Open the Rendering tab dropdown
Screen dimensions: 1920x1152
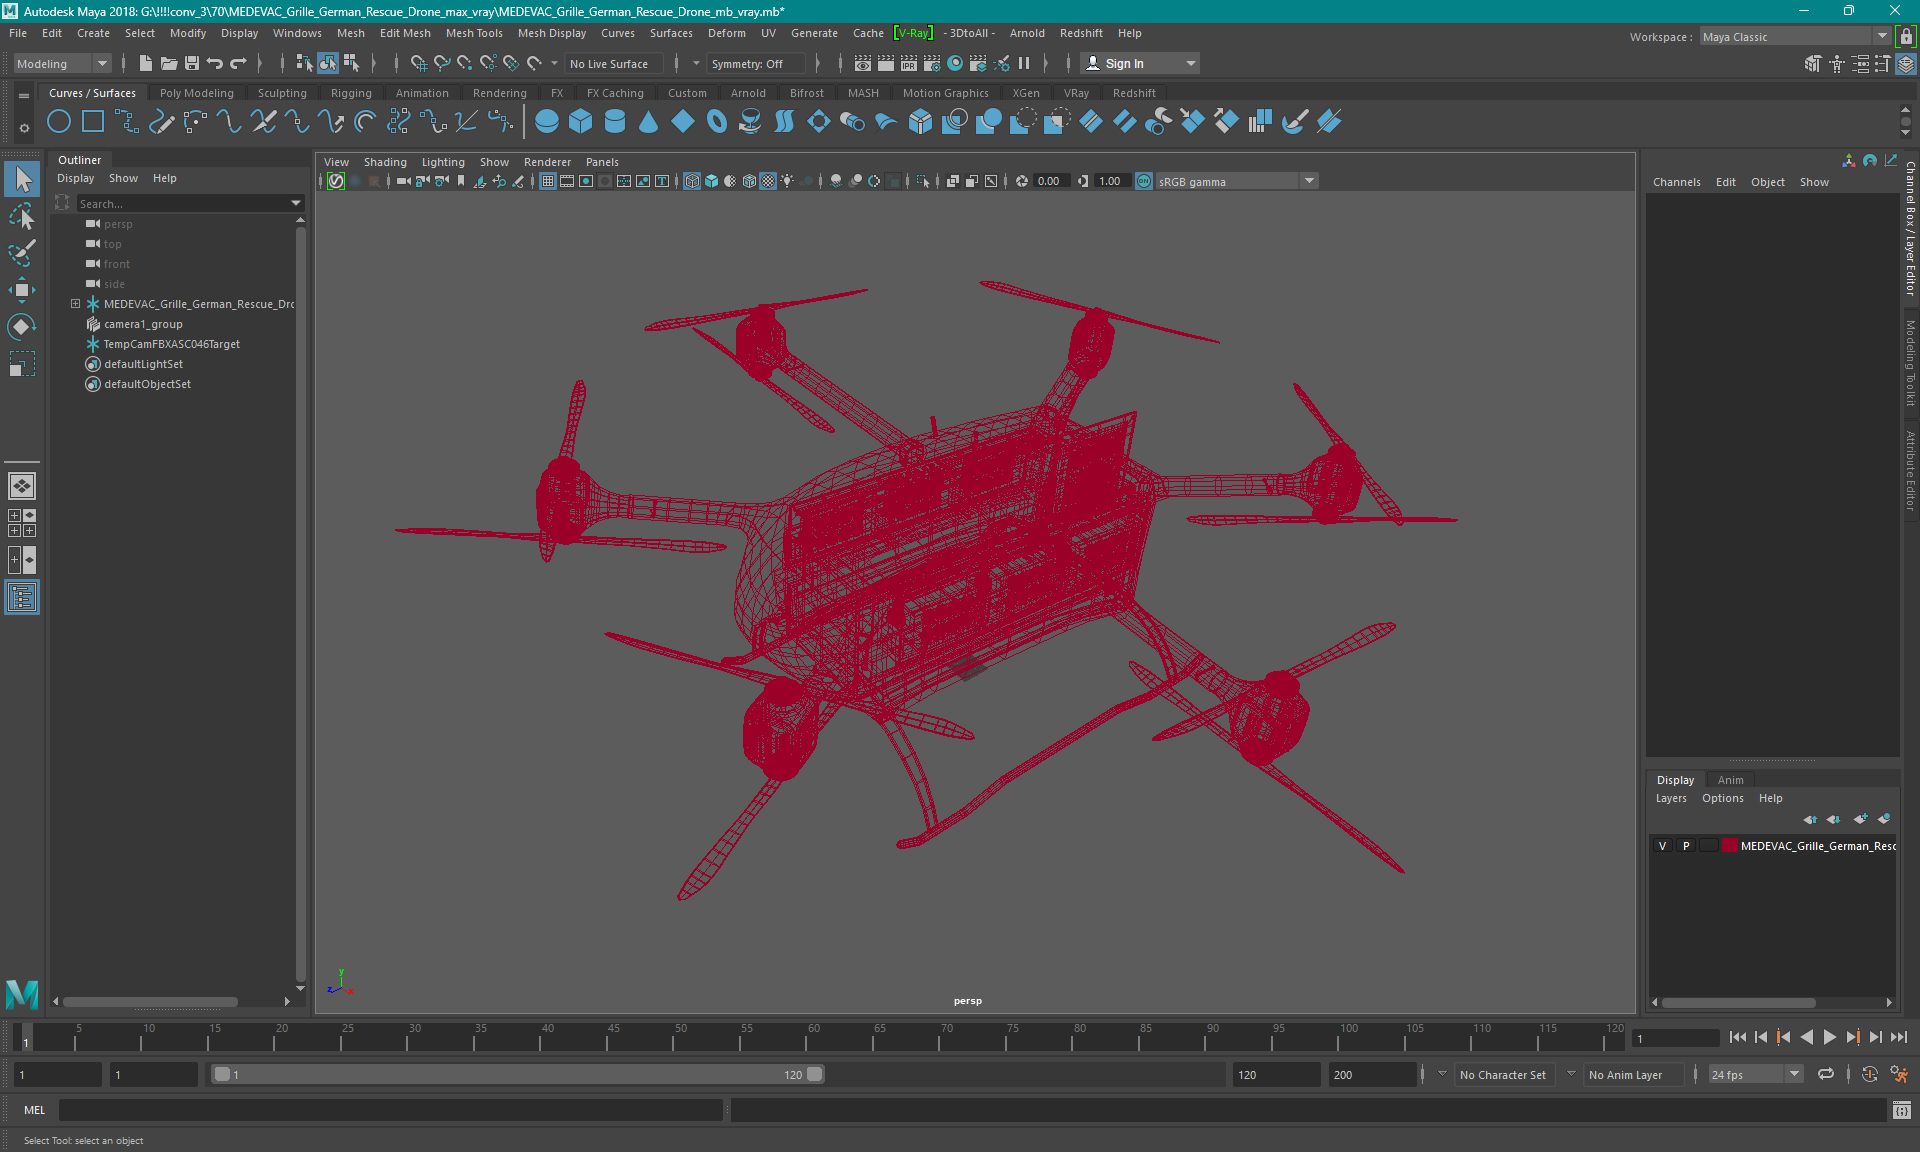[499, 92]
